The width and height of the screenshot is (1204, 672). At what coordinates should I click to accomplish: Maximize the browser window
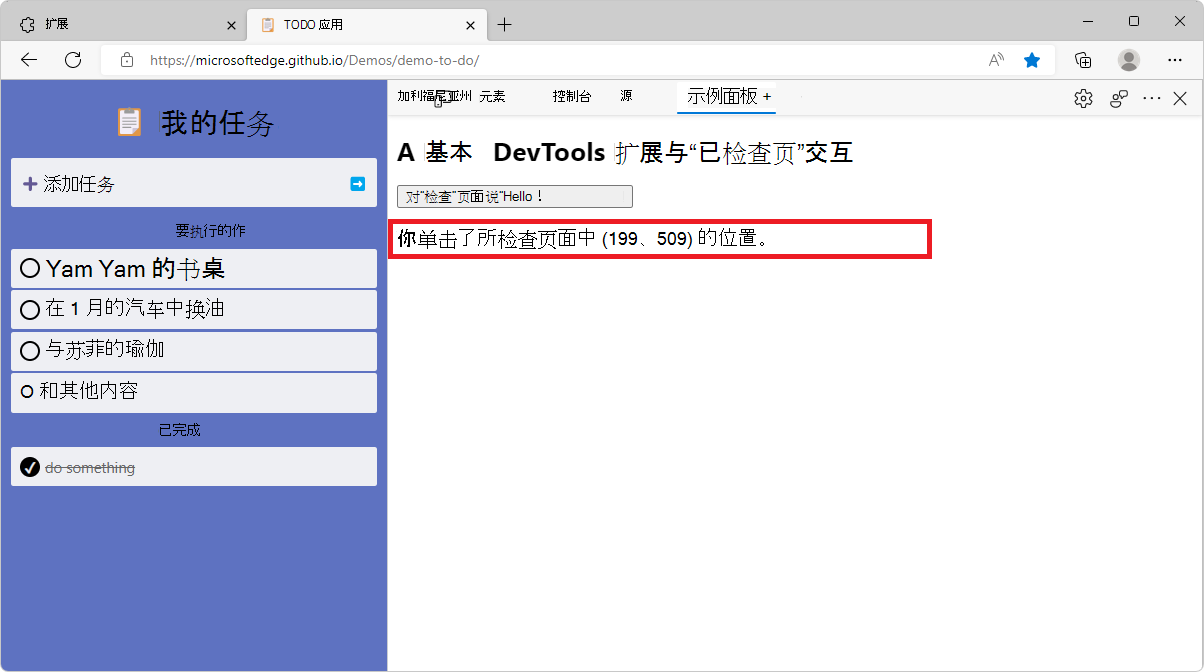coord(1133,21)
